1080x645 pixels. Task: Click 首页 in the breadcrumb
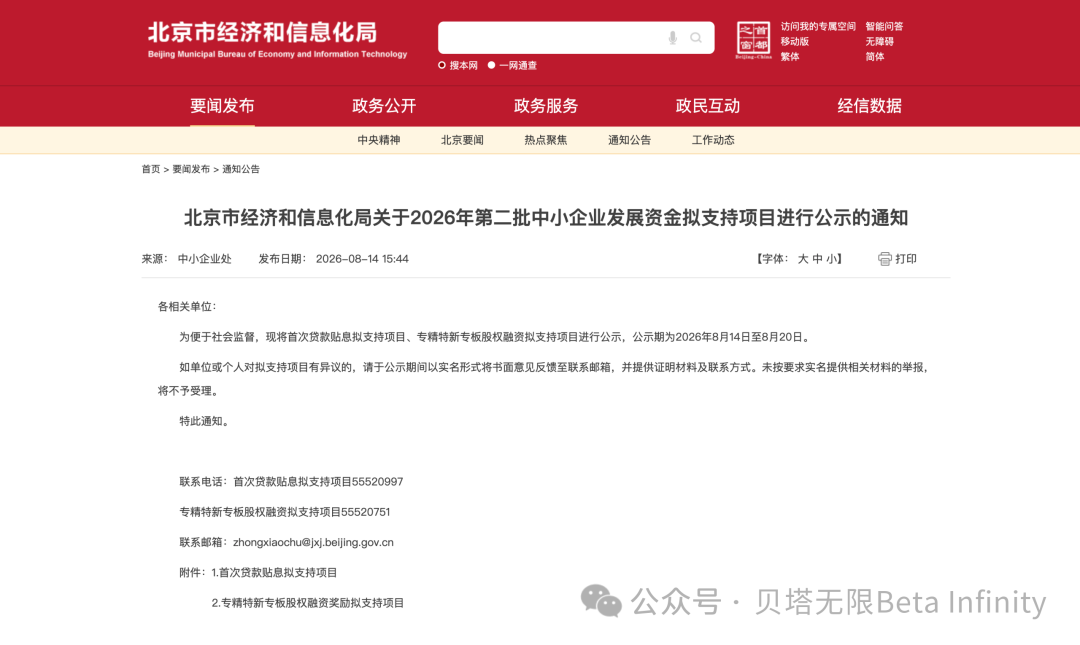pos(151,169)
